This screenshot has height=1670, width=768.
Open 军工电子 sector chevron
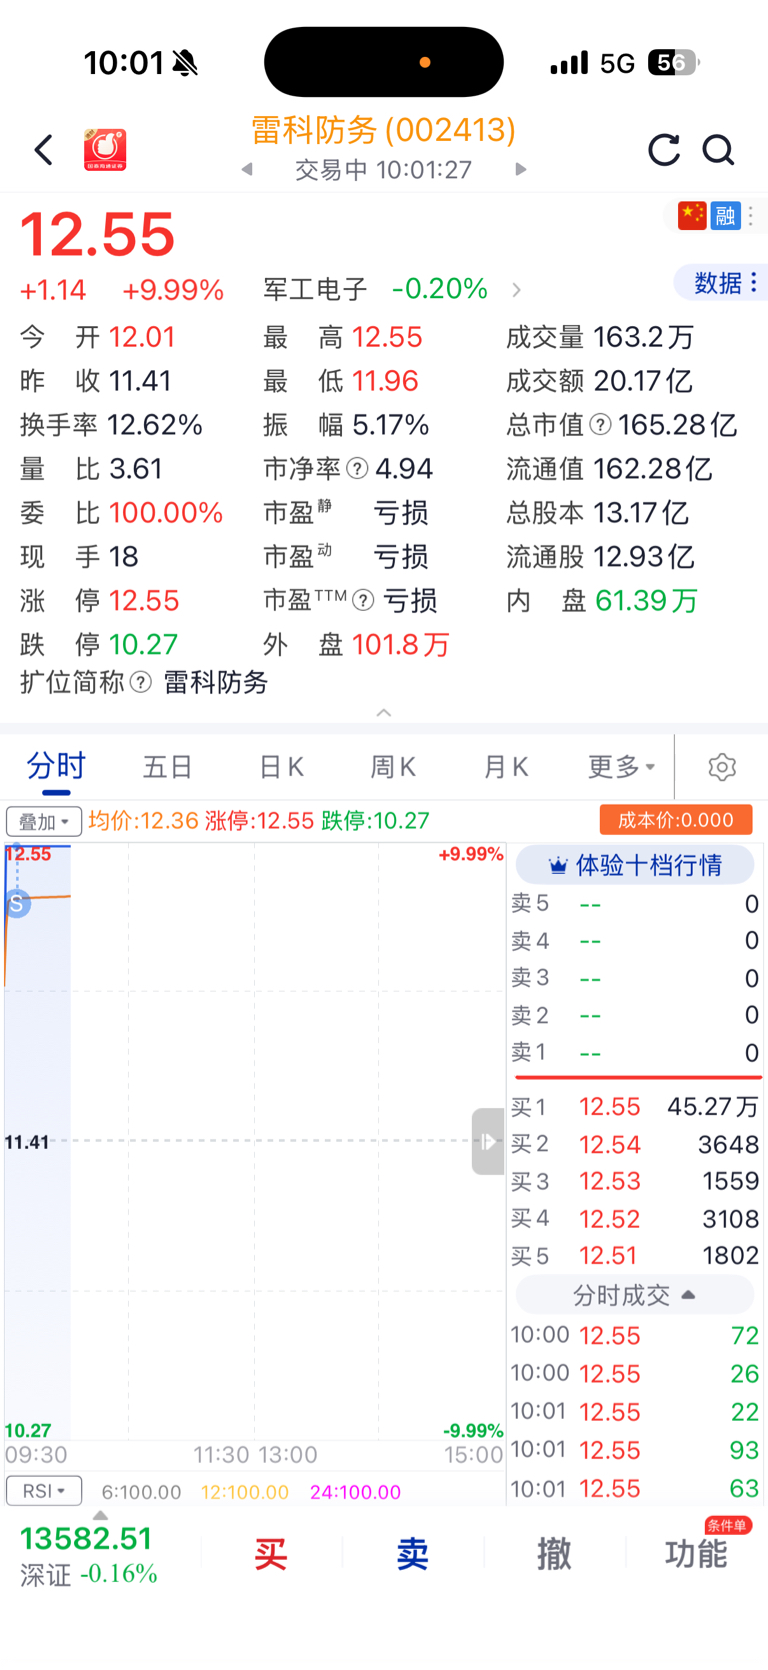(516, 290)
